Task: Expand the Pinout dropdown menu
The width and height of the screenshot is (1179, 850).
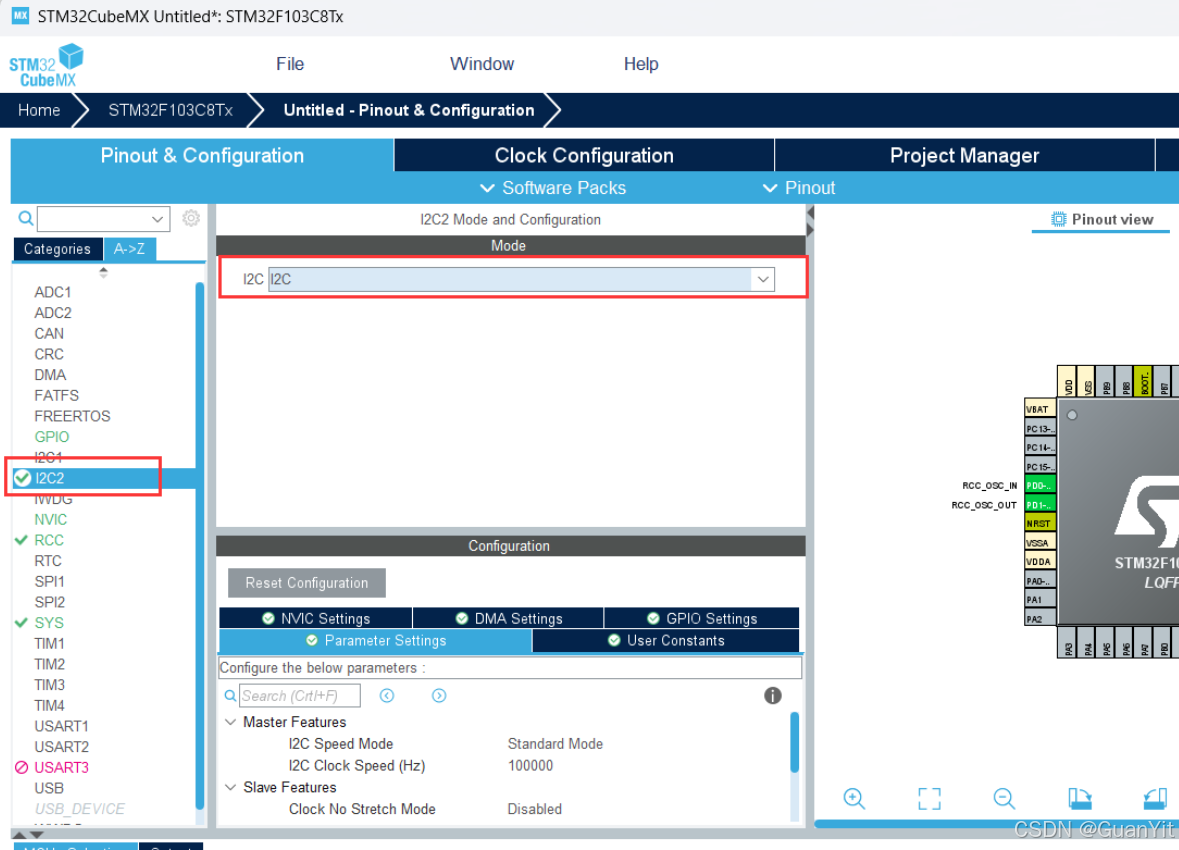Action: point(799,188)
